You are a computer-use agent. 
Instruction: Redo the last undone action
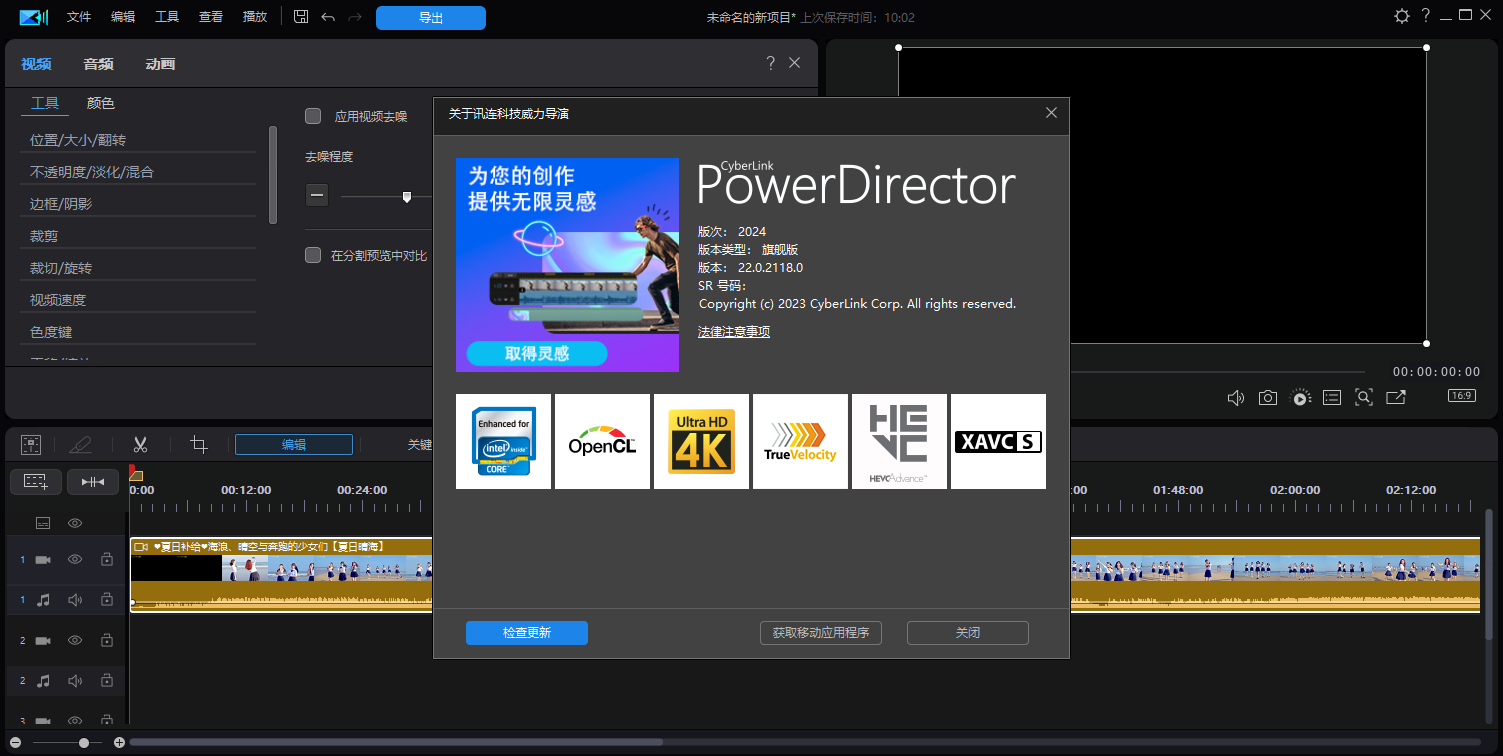coord(355,17)
